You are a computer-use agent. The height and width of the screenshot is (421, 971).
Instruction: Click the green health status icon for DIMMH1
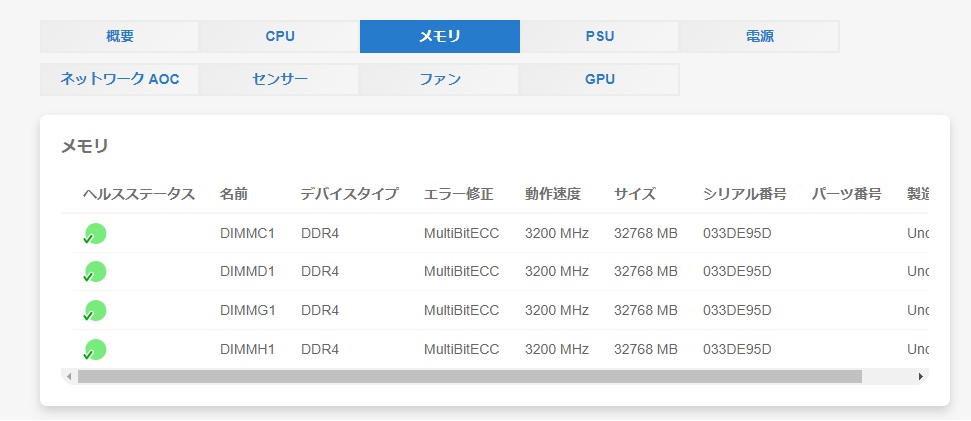(x=95, y=350)
